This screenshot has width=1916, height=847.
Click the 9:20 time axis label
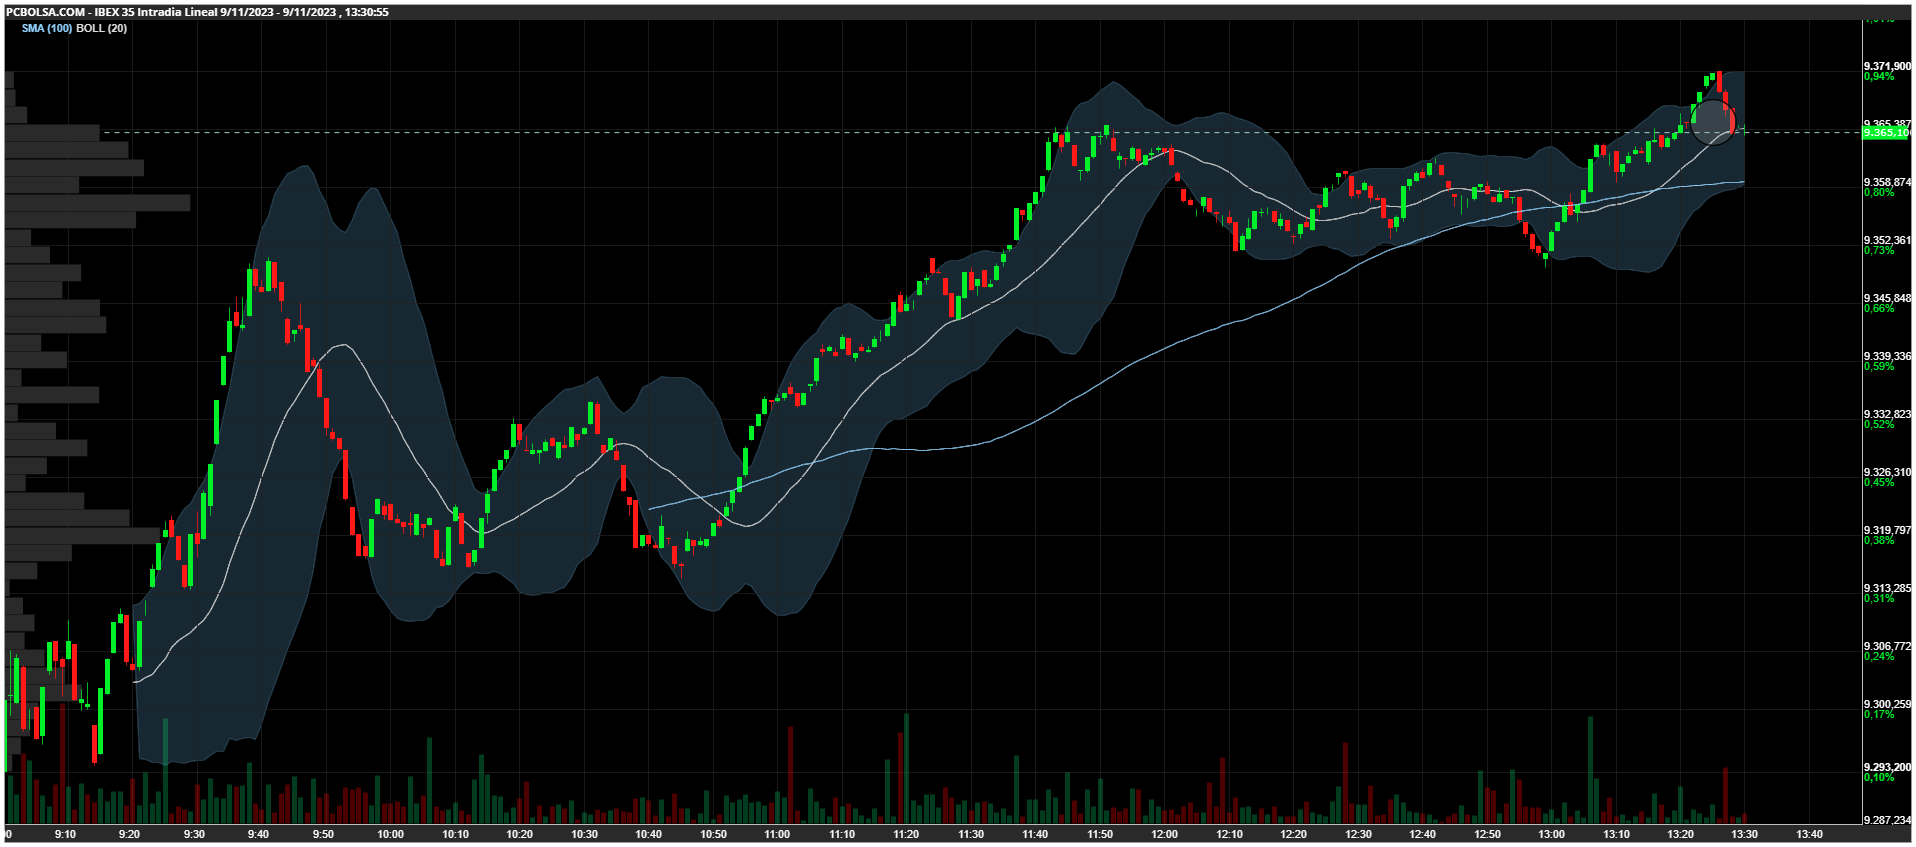pyautogui.click(x=129, y=834)
